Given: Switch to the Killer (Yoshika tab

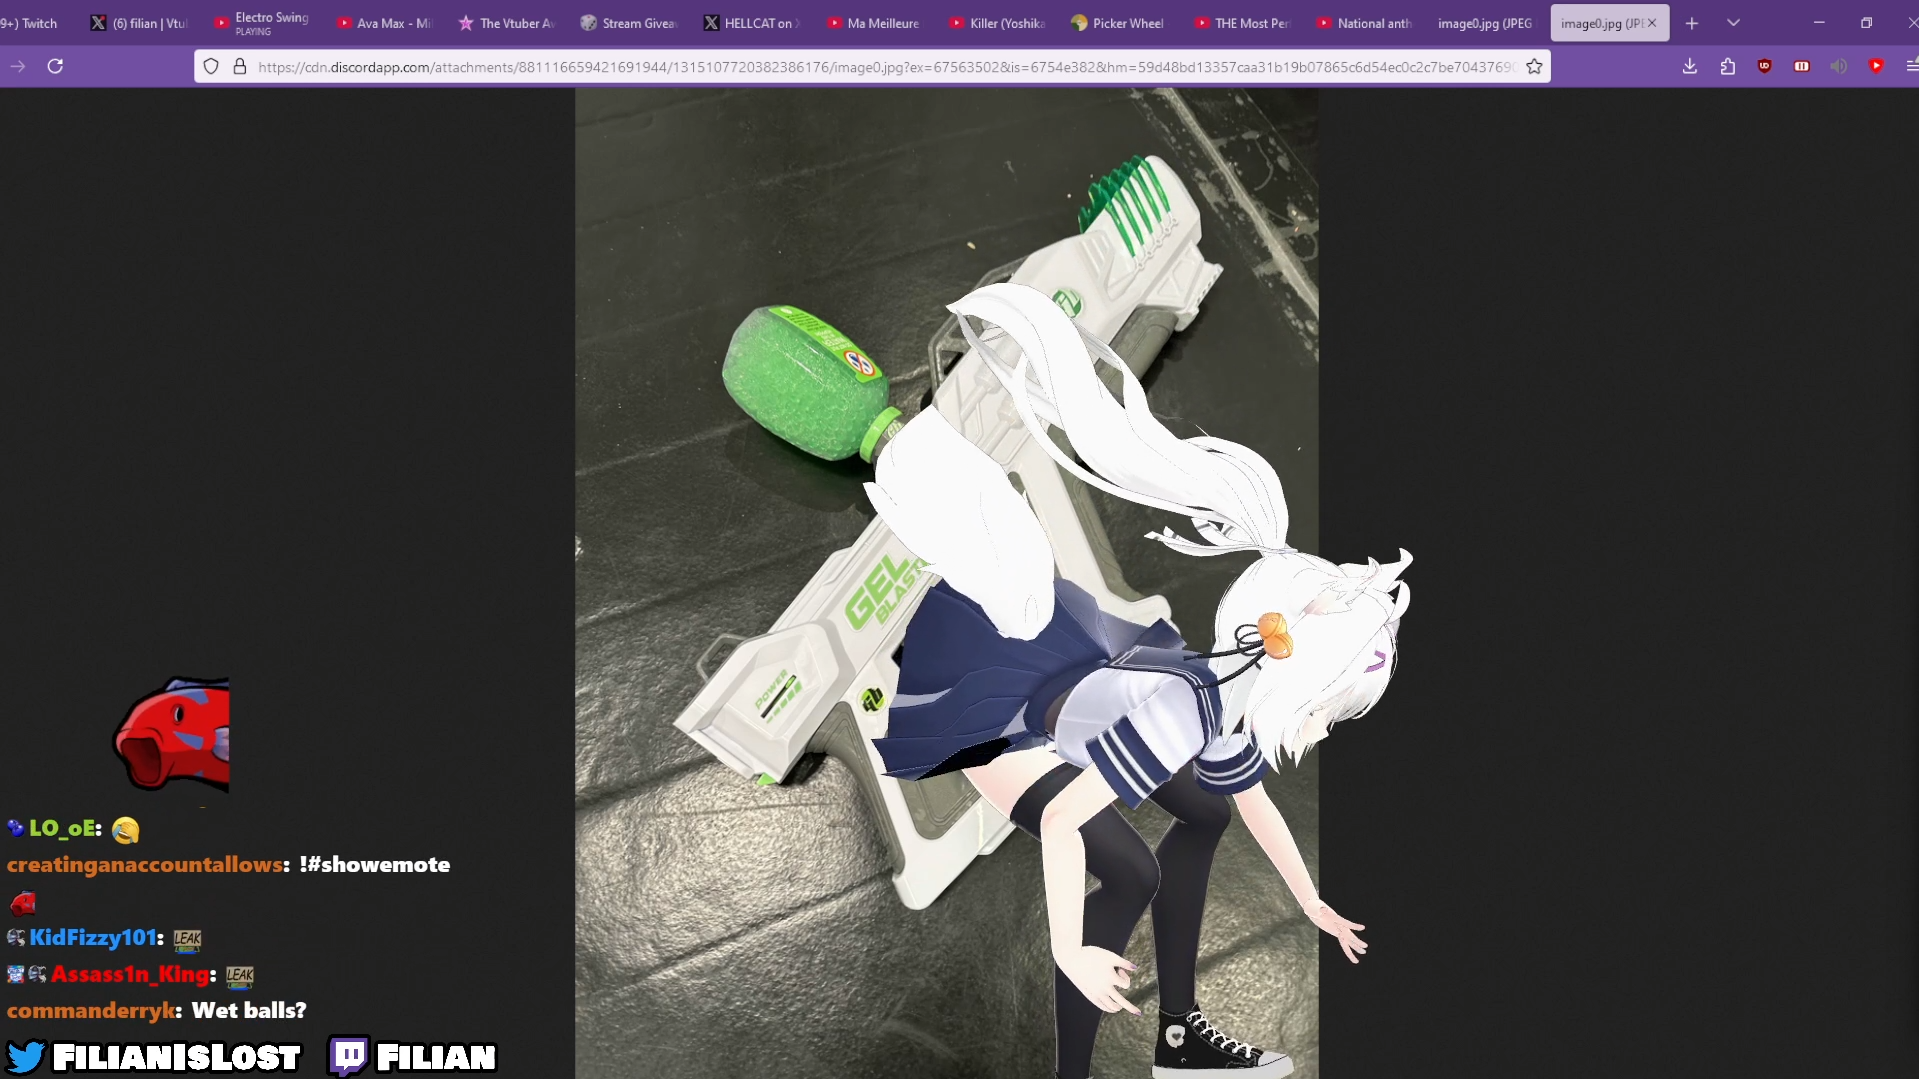Looking at the screenshot, I should [x=997, y=23].
